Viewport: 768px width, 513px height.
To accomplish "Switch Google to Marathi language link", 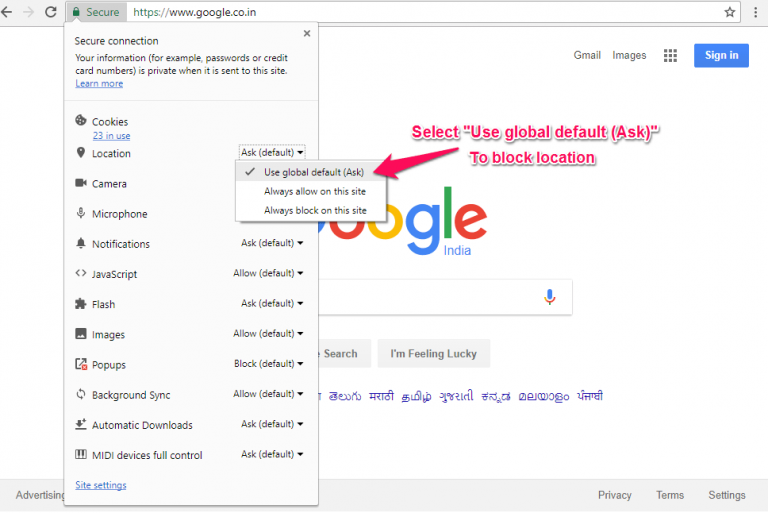I will [381, 396].
